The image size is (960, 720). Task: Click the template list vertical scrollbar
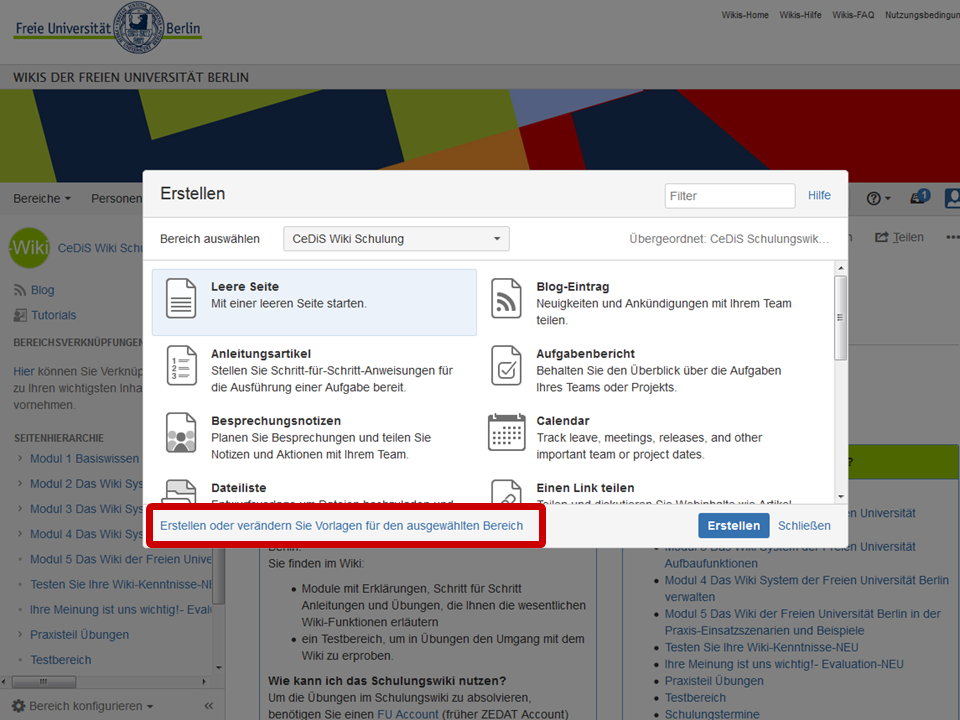point(841,318)
